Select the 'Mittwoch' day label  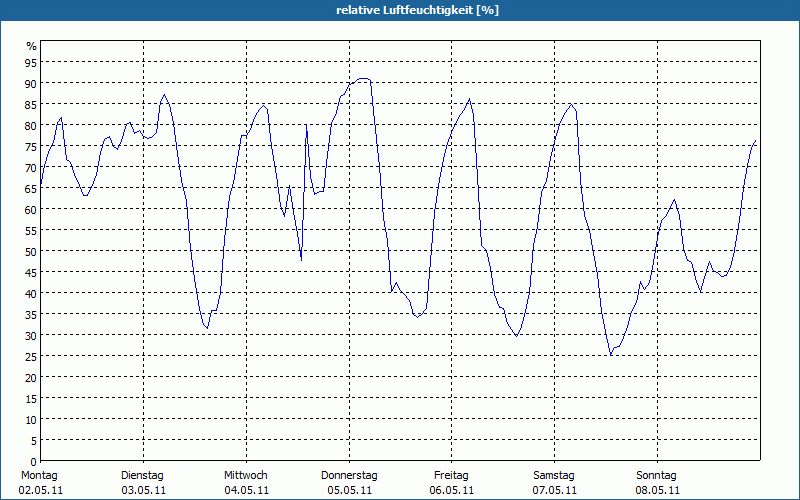point(246,476)
